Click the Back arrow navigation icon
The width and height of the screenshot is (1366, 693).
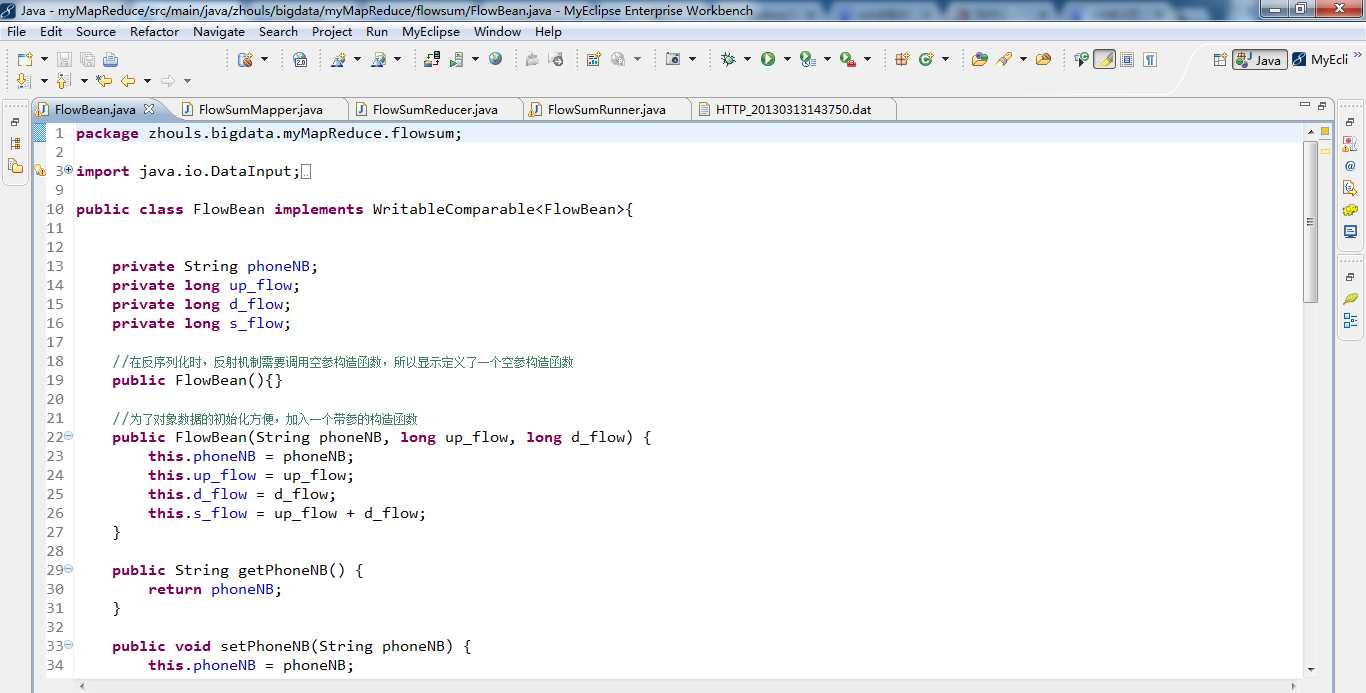pyautogui.click(x=128, y=81)
